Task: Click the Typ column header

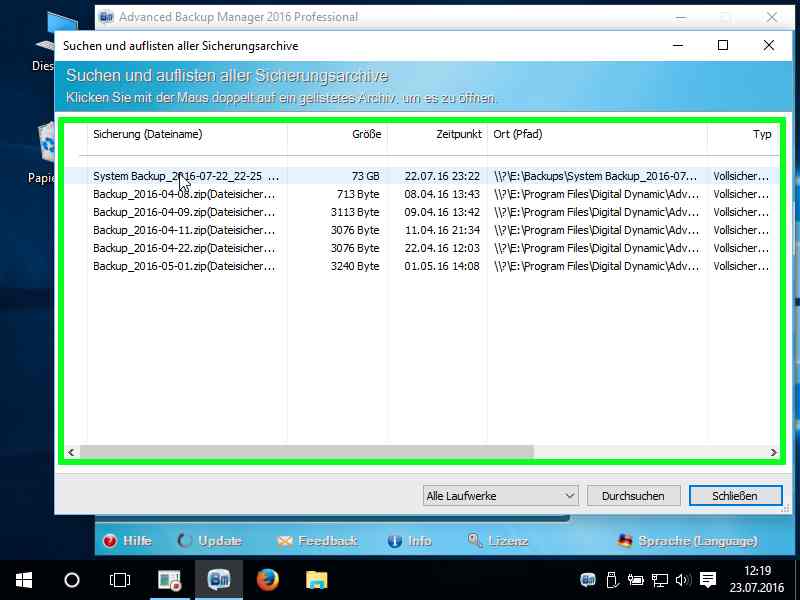Action: pos(743,134)
